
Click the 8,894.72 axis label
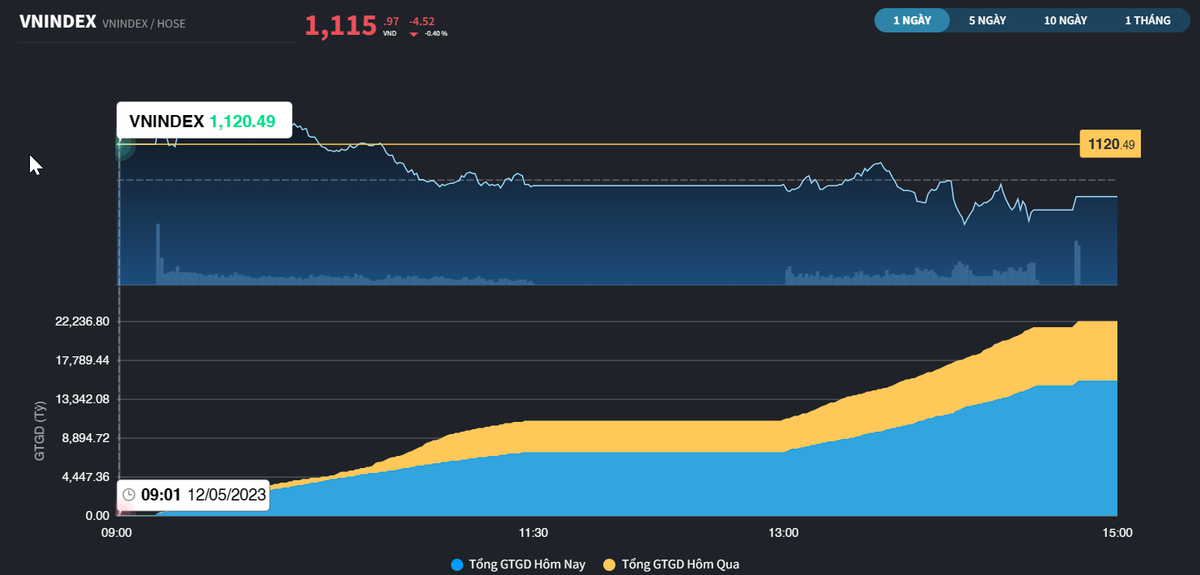85,438
